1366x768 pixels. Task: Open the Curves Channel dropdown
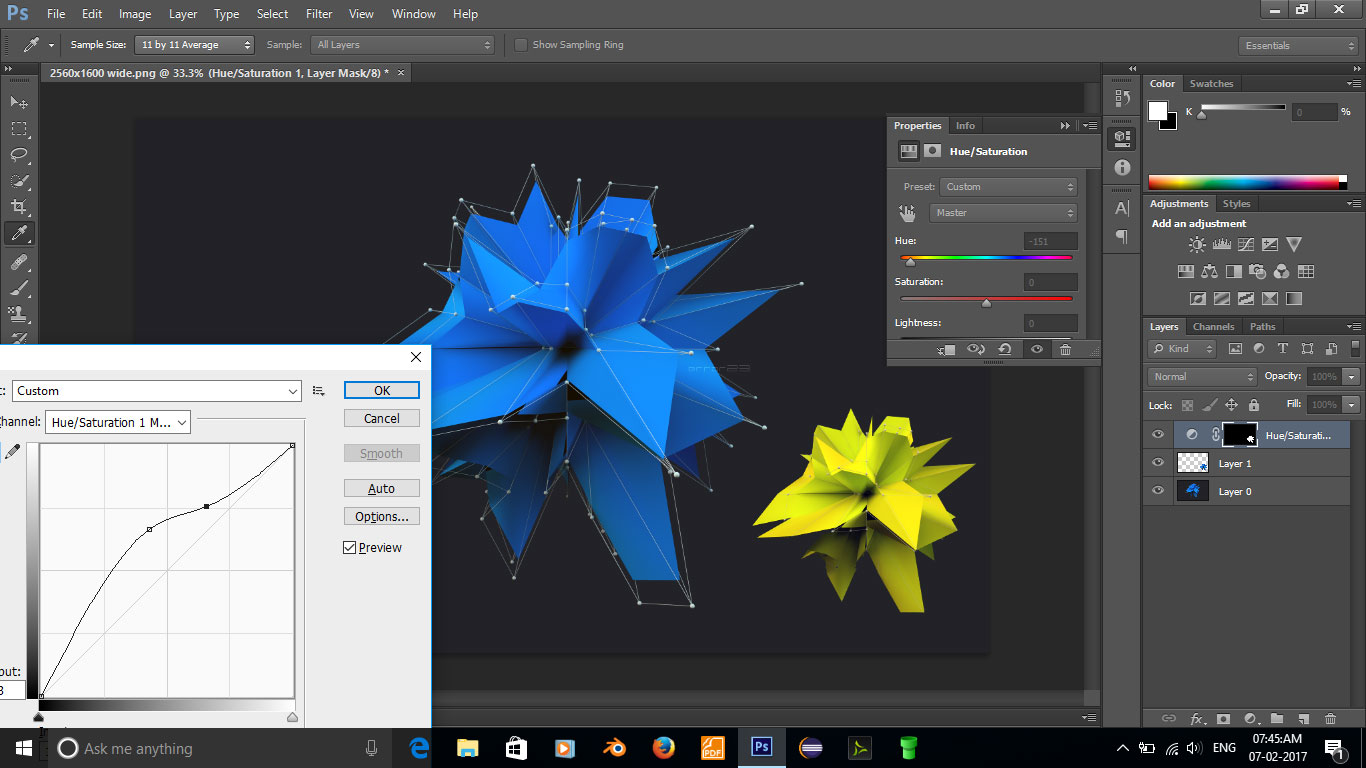[118, 423]
